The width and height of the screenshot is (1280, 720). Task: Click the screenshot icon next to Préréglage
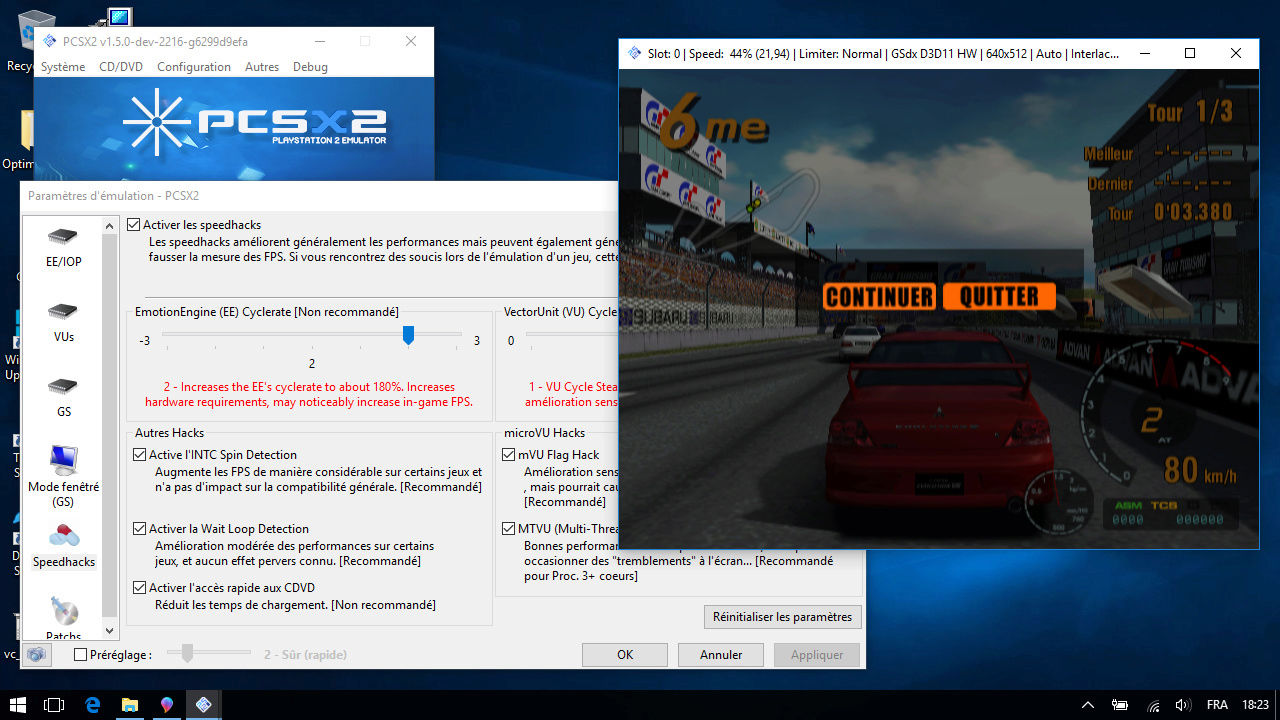pyautogui.click(x=36, y=655)
